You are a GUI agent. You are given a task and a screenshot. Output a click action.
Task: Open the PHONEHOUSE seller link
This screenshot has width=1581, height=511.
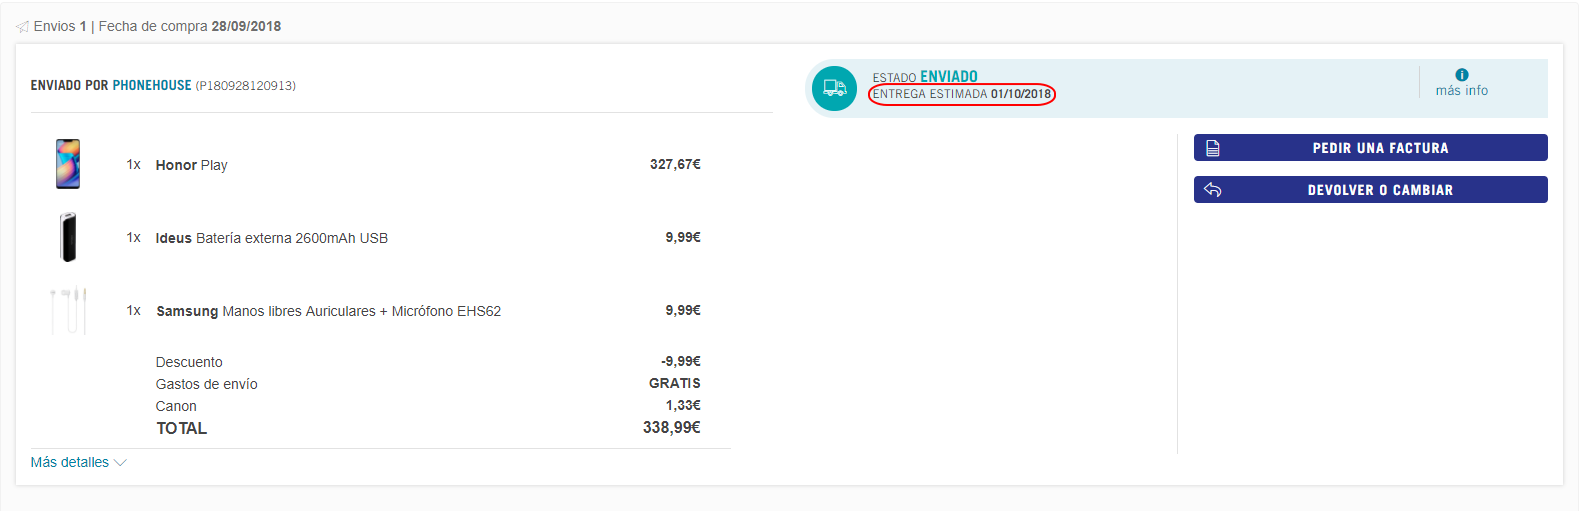tap(152, 86)
